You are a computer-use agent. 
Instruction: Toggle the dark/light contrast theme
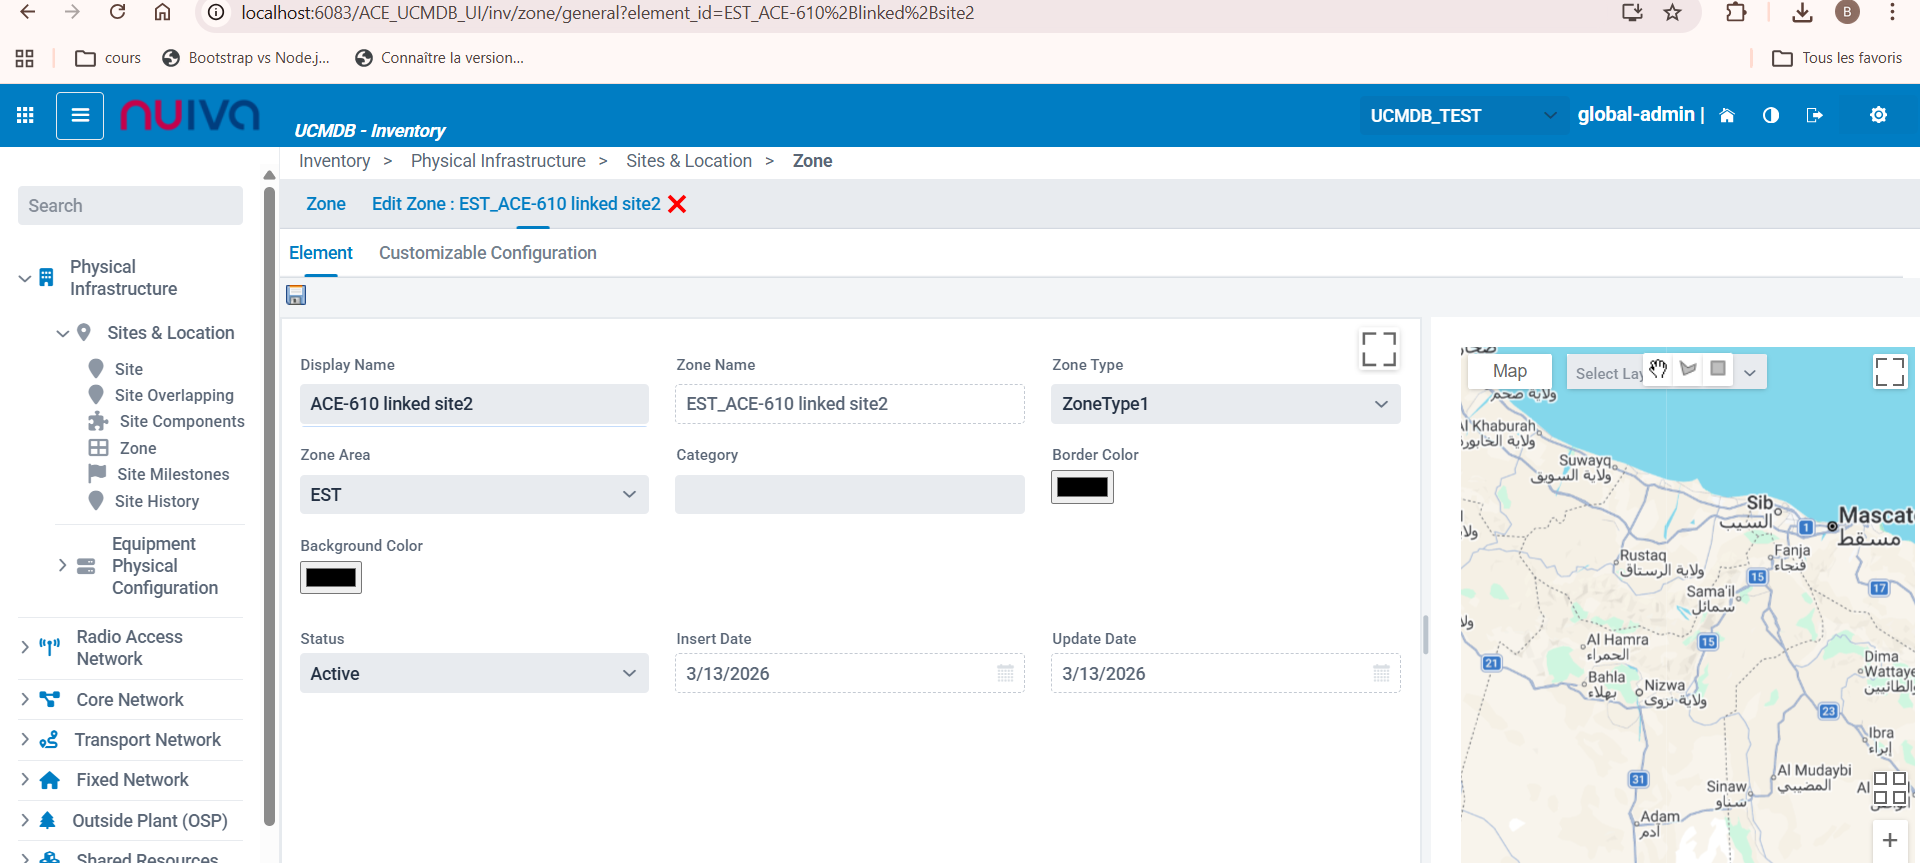point(1771,115)
